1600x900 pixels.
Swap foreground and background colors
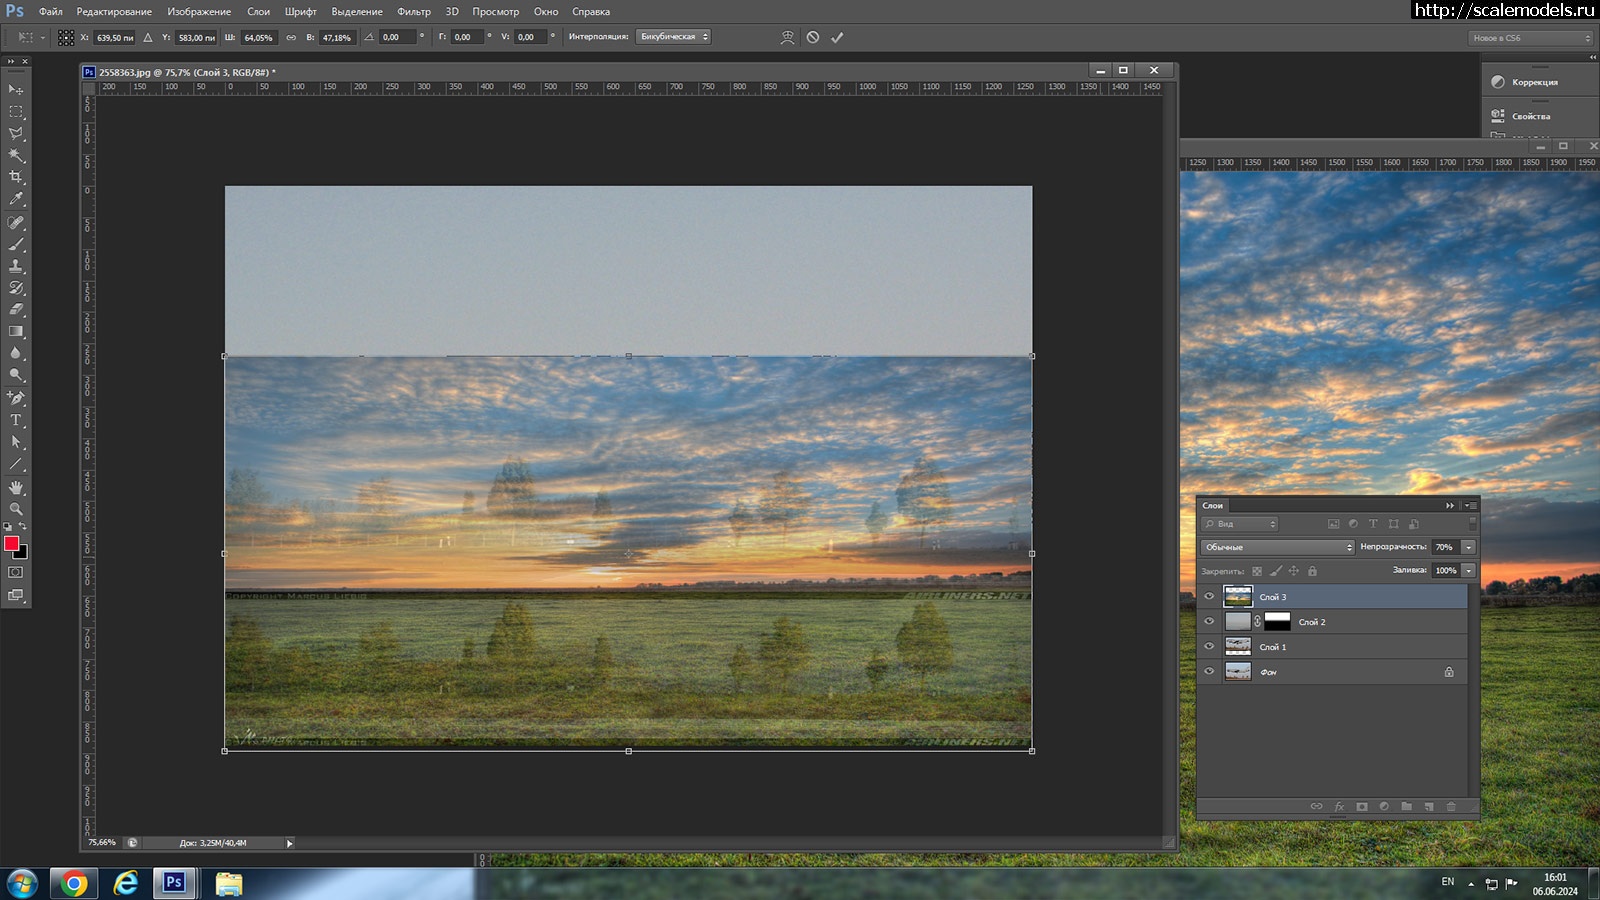23,527
